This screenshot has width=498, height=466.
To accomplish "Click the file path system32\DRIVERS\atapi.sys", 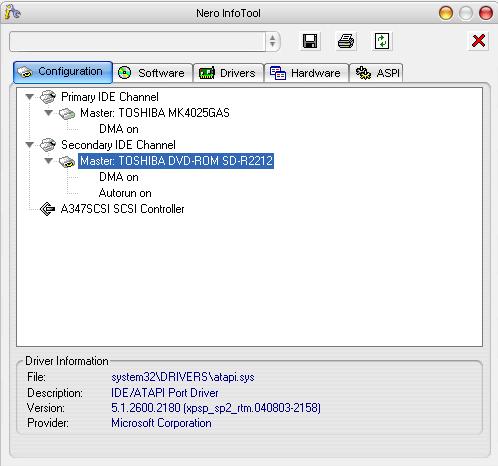I will click(183, 377).
